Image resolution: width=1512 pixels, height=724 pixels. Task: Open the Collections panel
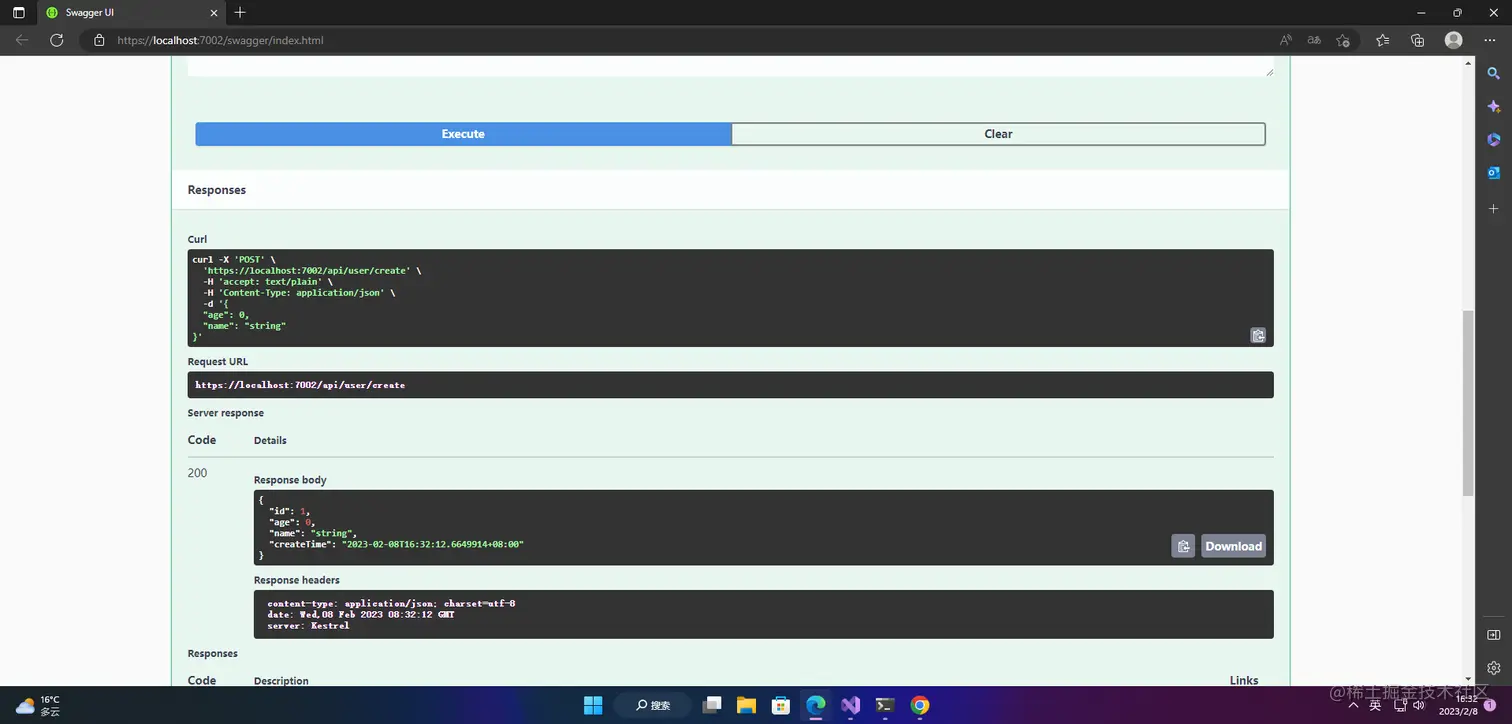[1417, 40]
